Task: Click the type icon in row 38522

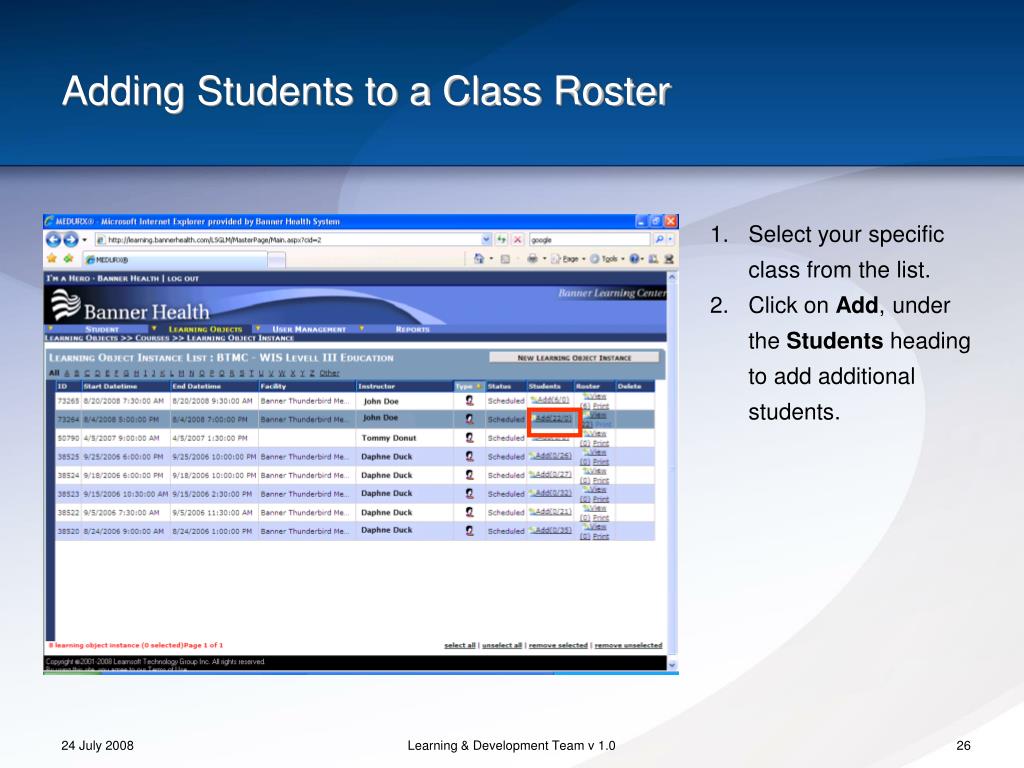Action: point(469,512)
